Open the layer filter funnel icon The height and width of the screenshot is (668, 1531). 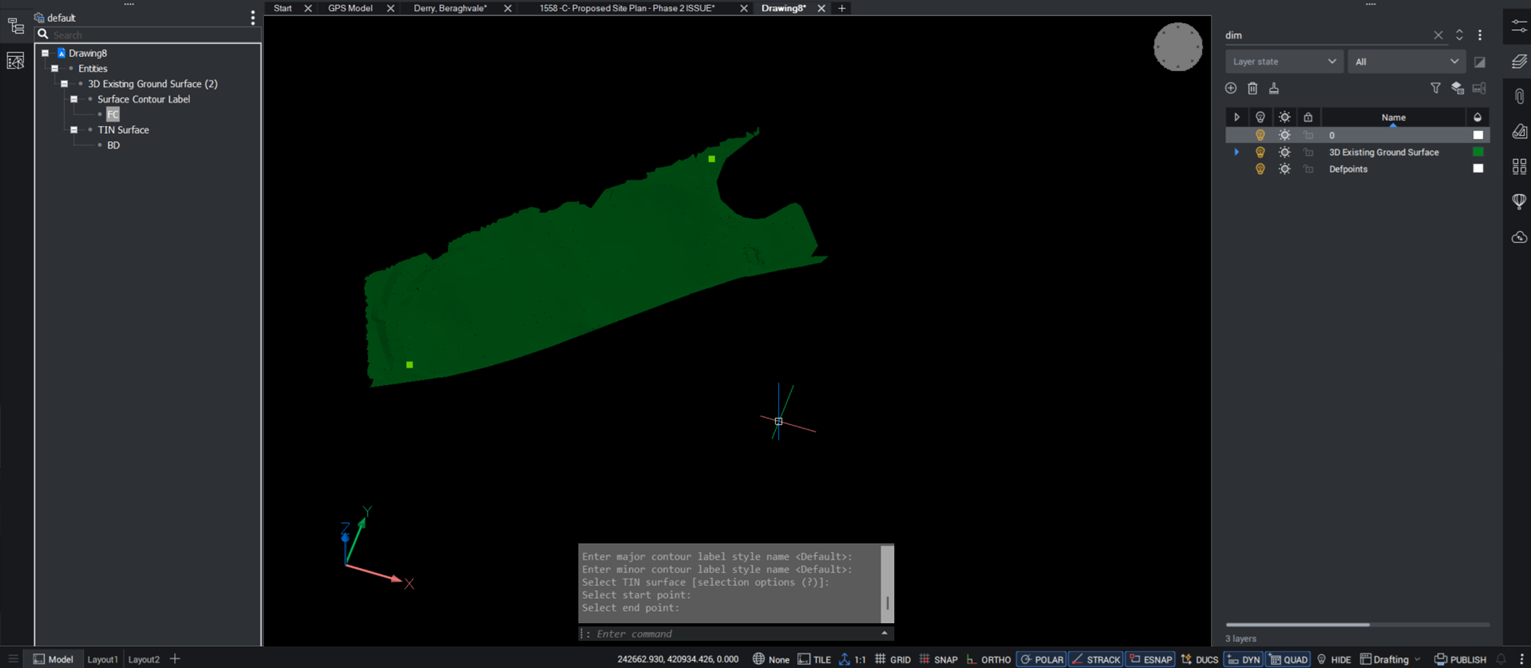click(1435, 89)
